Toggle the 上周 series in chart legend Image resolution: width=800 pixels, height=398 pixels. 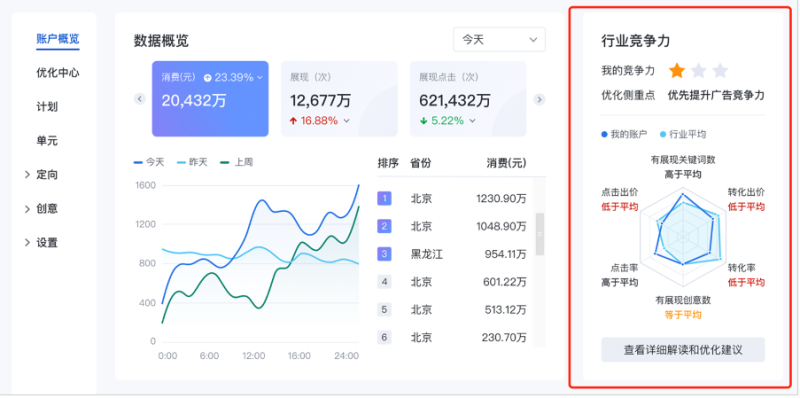click(x=236, y=162)
